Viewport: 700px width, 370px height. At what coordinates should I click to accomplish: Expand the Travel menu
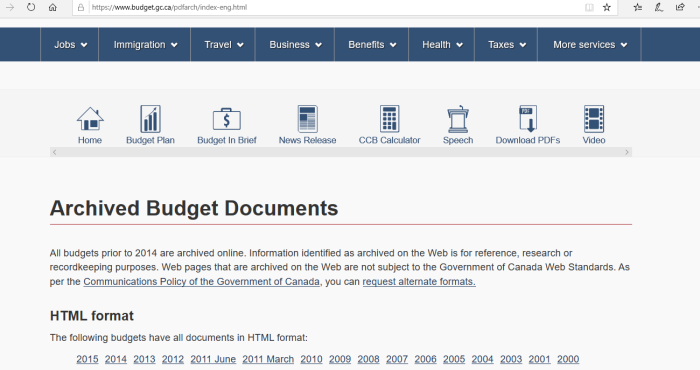pos(223,45)
